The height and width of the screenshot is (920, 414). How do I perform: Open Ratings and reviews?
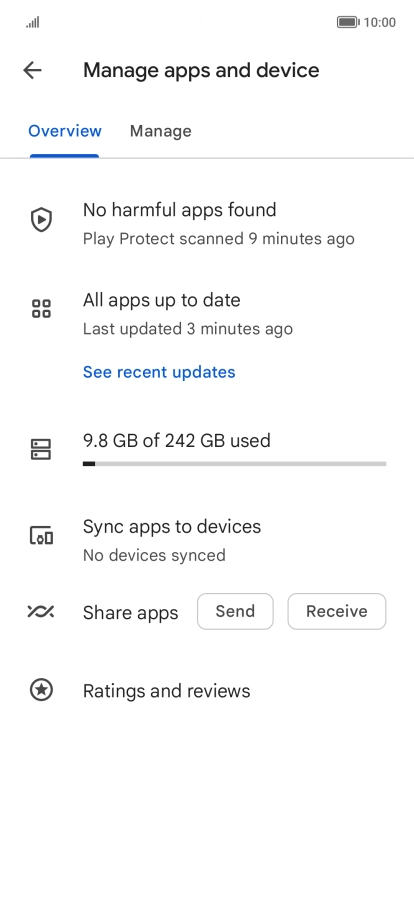click(x=207, y=691)
